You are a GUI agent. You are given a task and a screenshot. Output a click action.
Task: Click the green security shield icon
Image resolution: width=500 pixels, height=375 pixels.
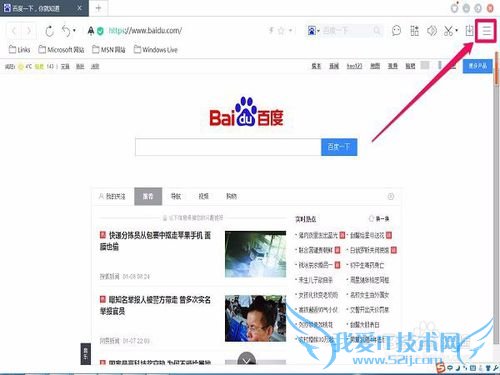(x=100, y=31)
